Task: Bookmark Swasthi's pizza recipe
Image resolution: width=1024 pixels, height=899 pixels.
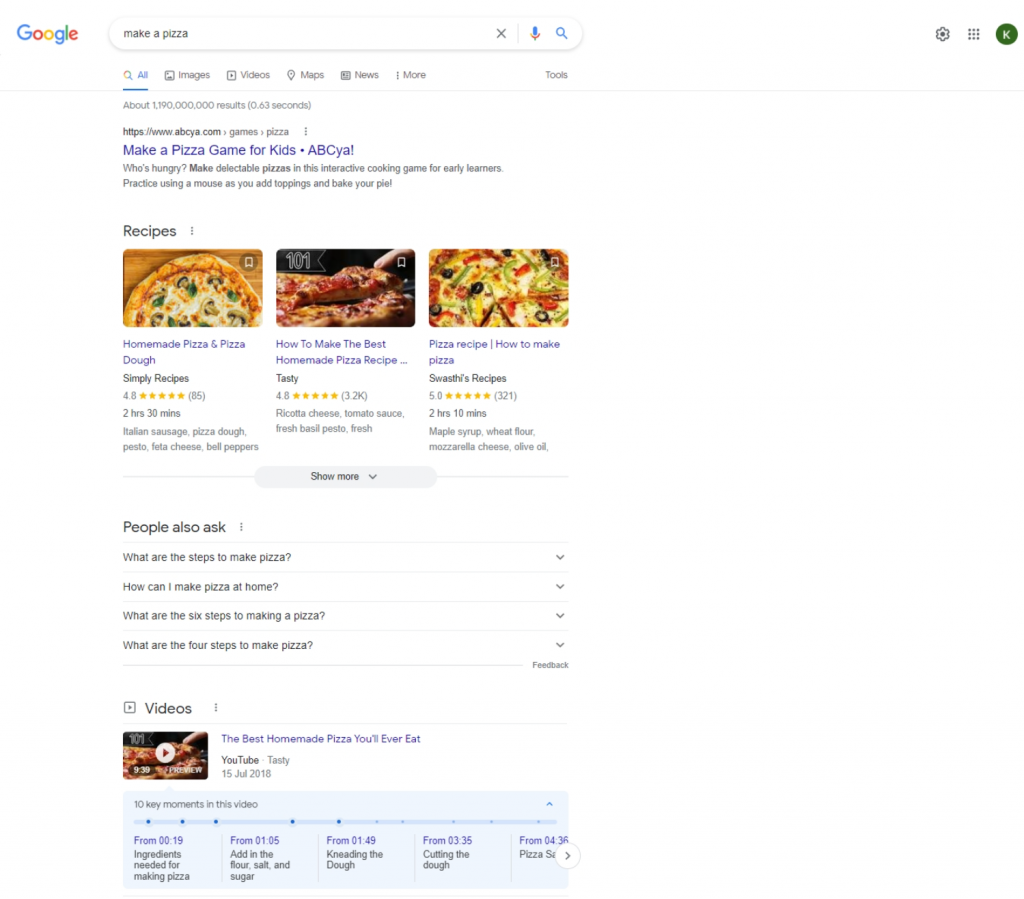Action: (554, 262)
